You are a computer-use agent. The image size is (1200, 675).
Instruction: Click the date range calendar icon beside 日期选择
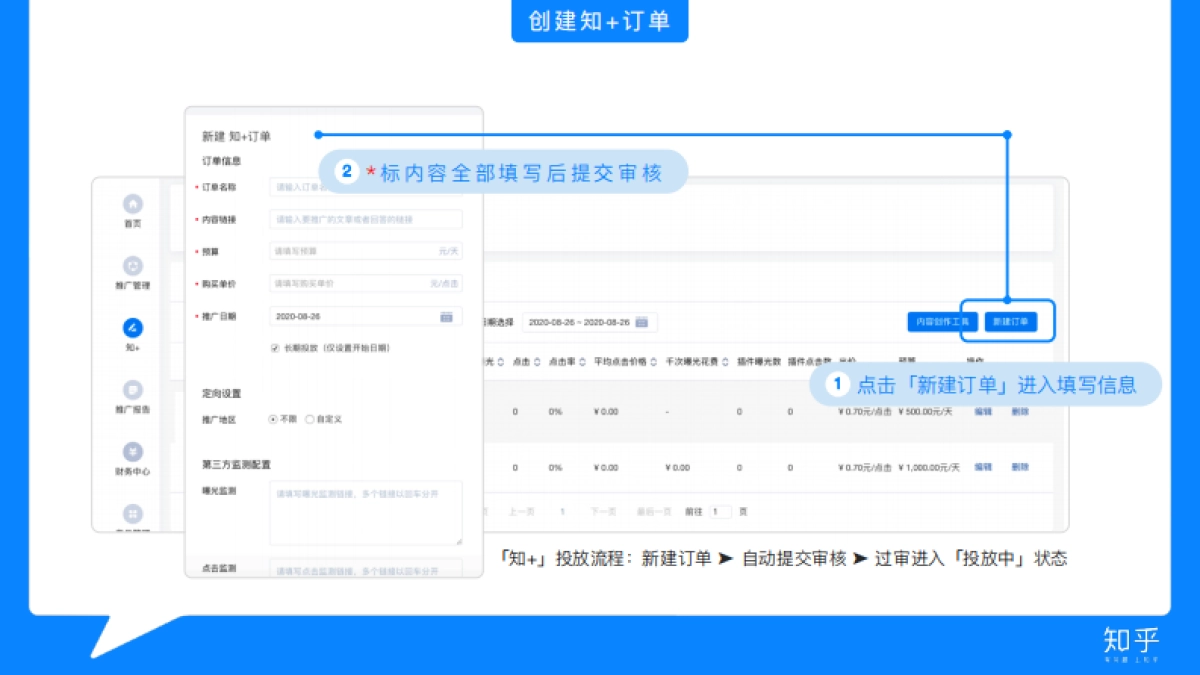coord(643,322)
